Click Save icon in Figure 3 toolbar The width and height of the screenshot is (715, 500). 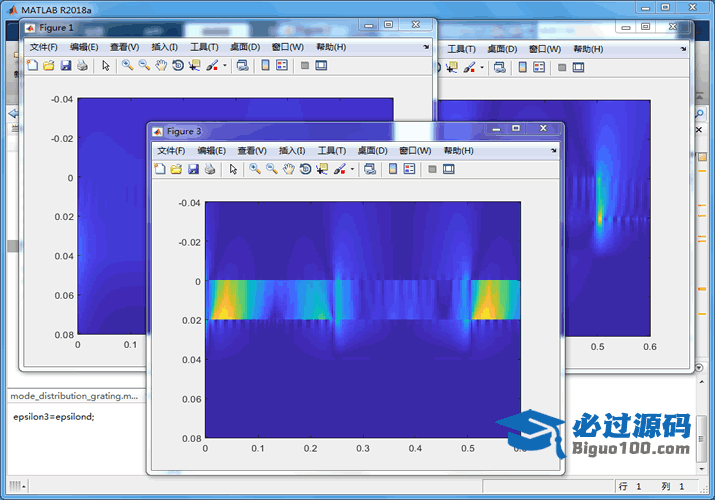193,169
